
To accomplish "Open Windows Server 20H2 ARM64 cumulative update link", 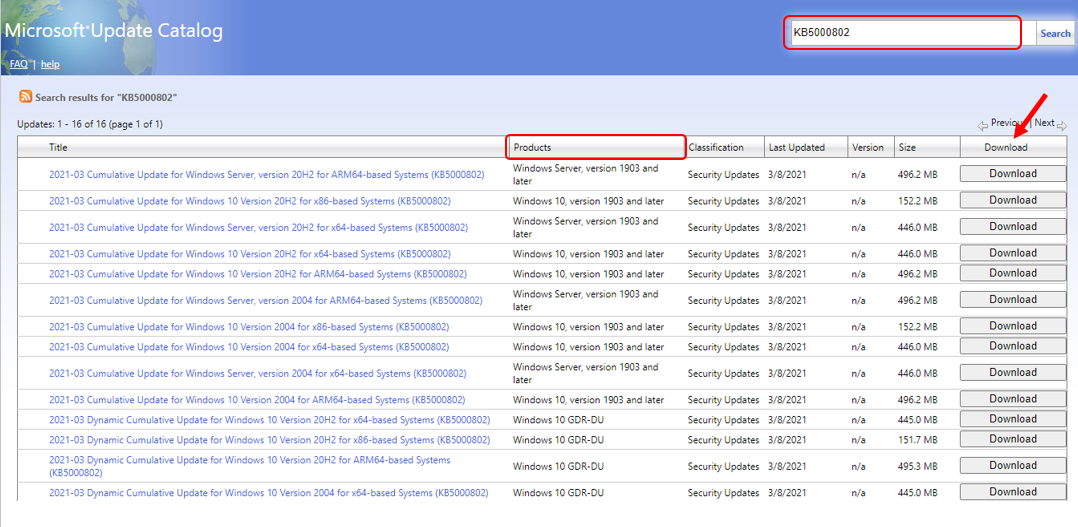I will click(x=266, y=175).
